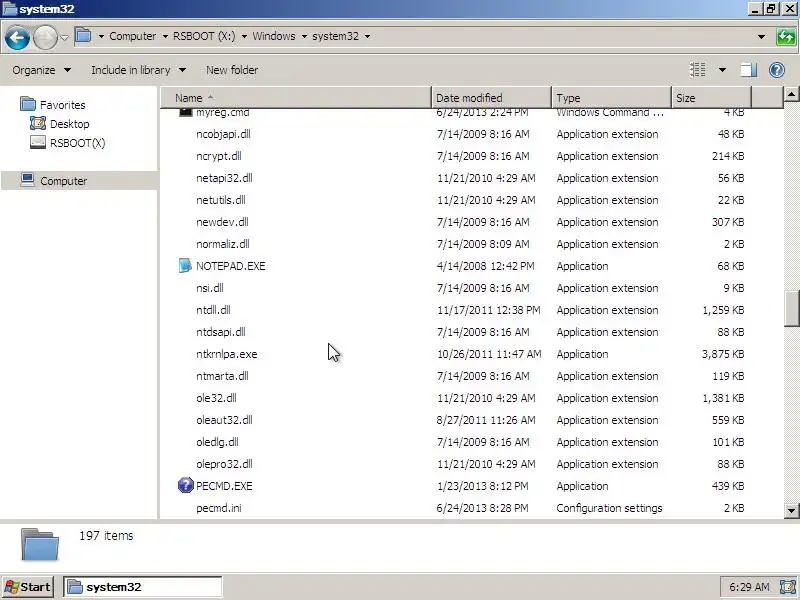Click the 6:29 AM clock in tray
Screen dimensions: 800x600
click(x=749, y=587)
